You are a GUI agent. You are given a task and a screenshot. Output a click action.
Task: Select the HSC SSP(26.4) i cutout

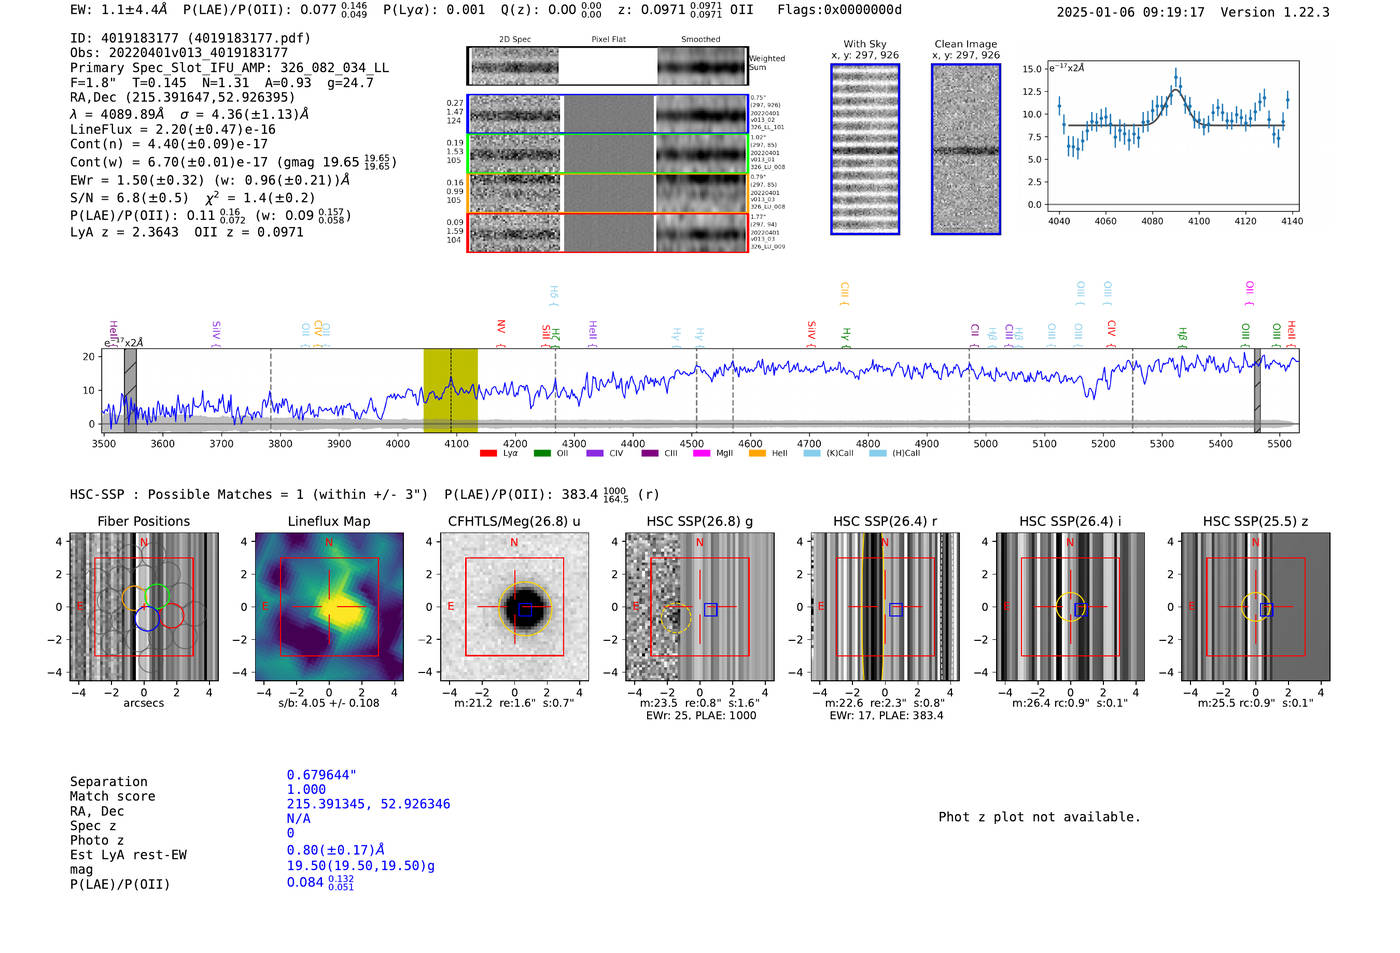click(1070, 607)
